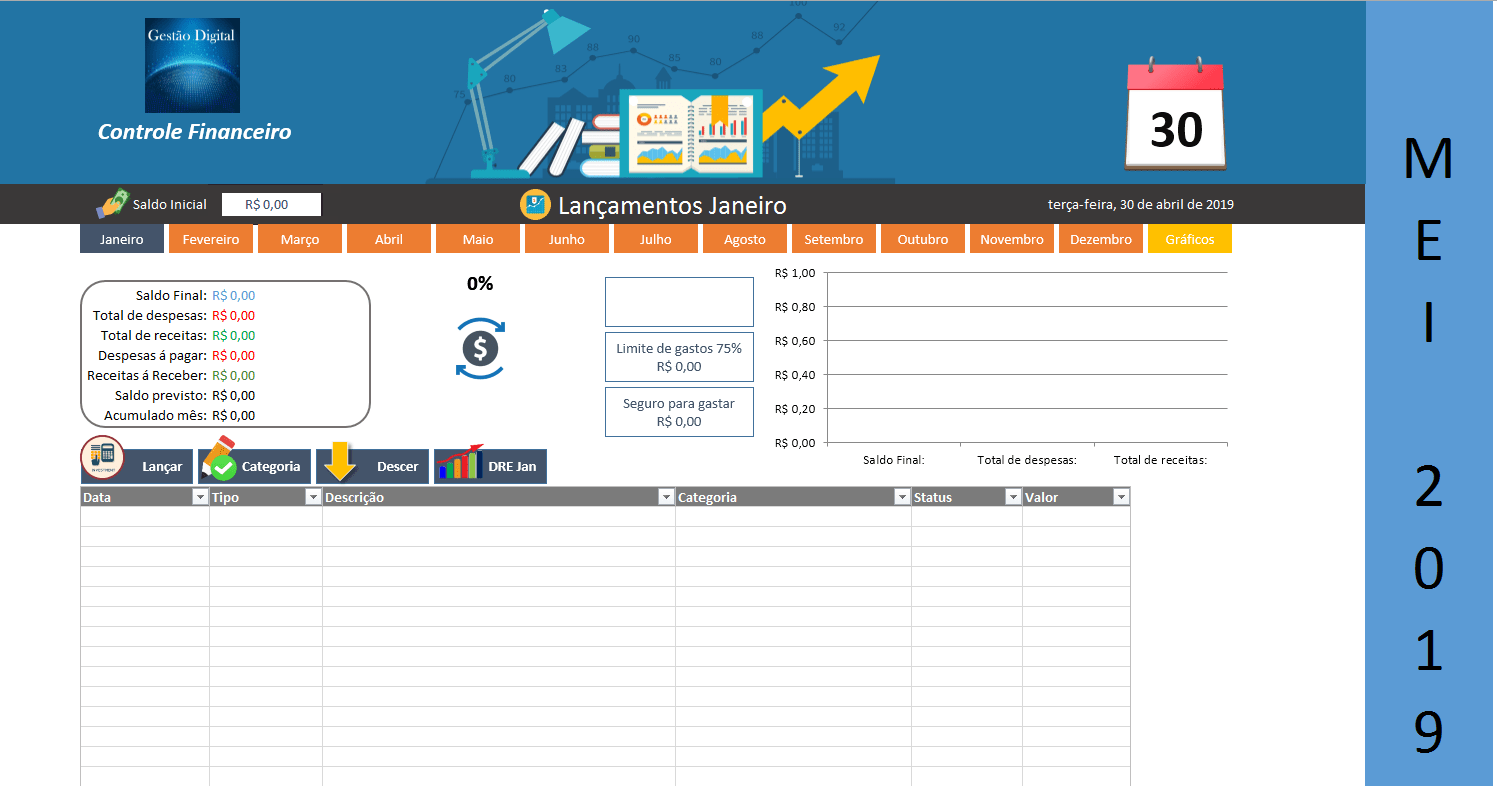Expand the Tipo column filter arrow
Image resolution: width=1497 pixels, height=786 pixels.
tap(312, 497)
